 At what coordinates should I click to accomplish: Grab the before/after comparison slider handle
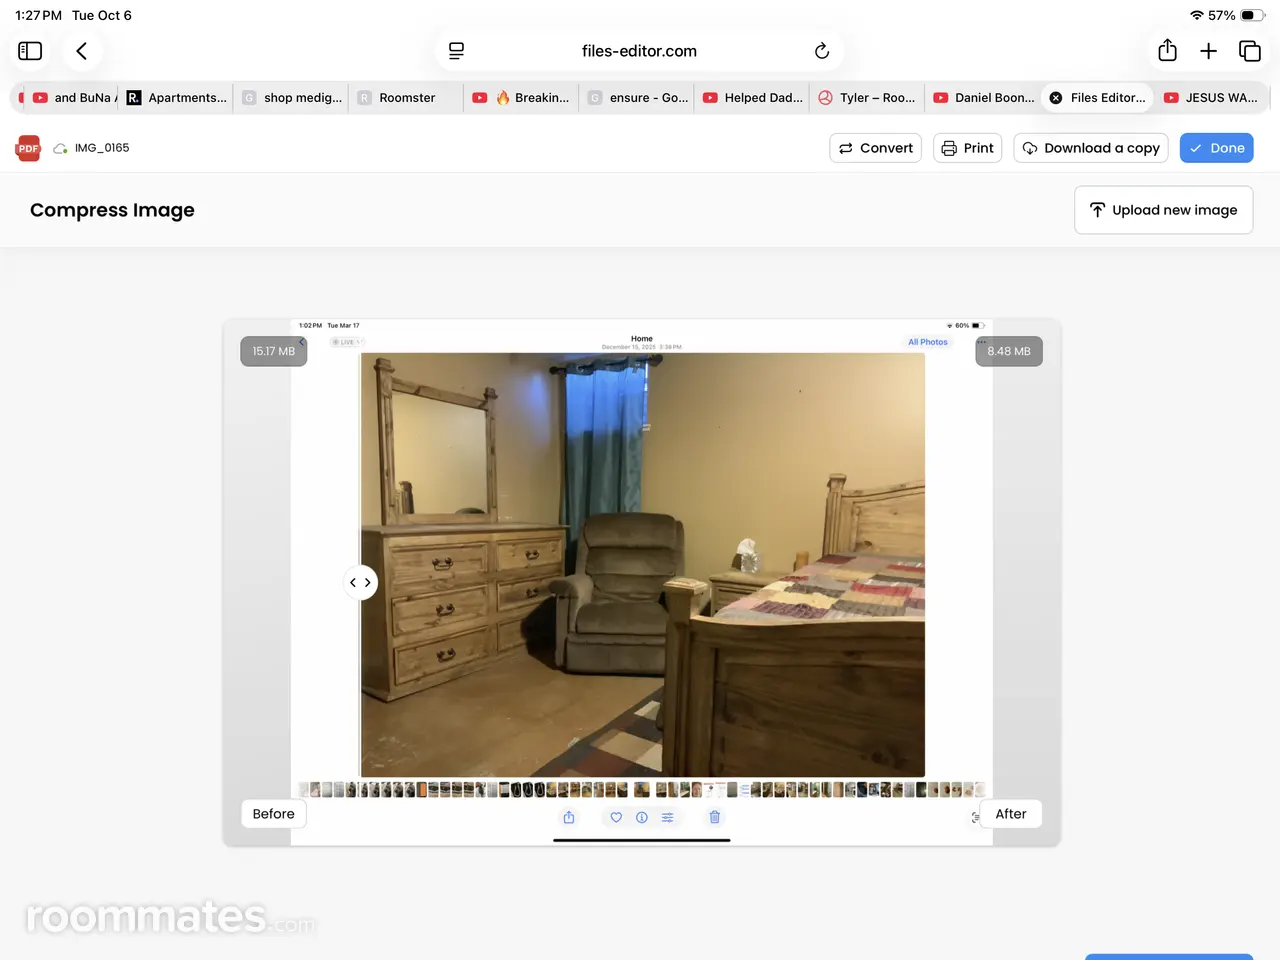(x=360, y=582)
